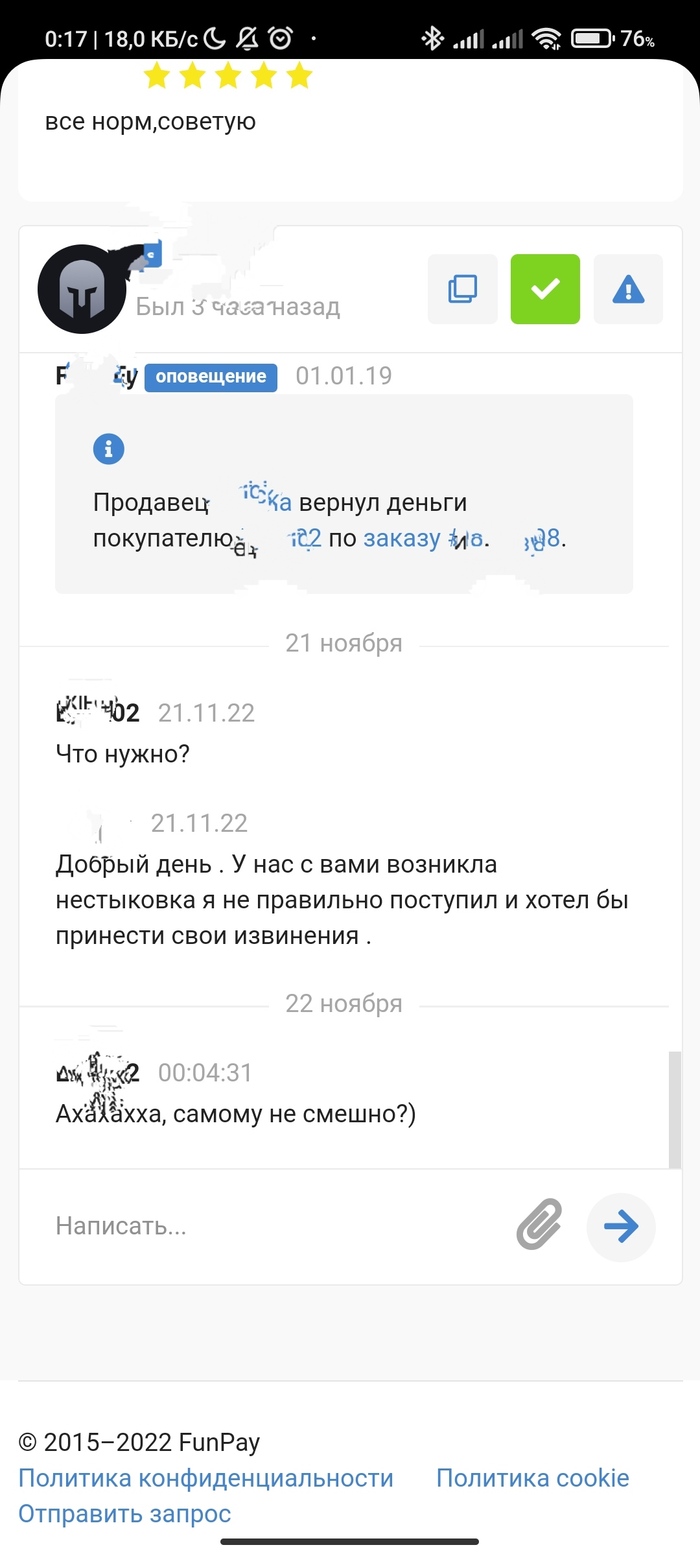Tap the blue info icon in notification
Image resolution: width=700 pixels, height=1556 pixels.
108,449
